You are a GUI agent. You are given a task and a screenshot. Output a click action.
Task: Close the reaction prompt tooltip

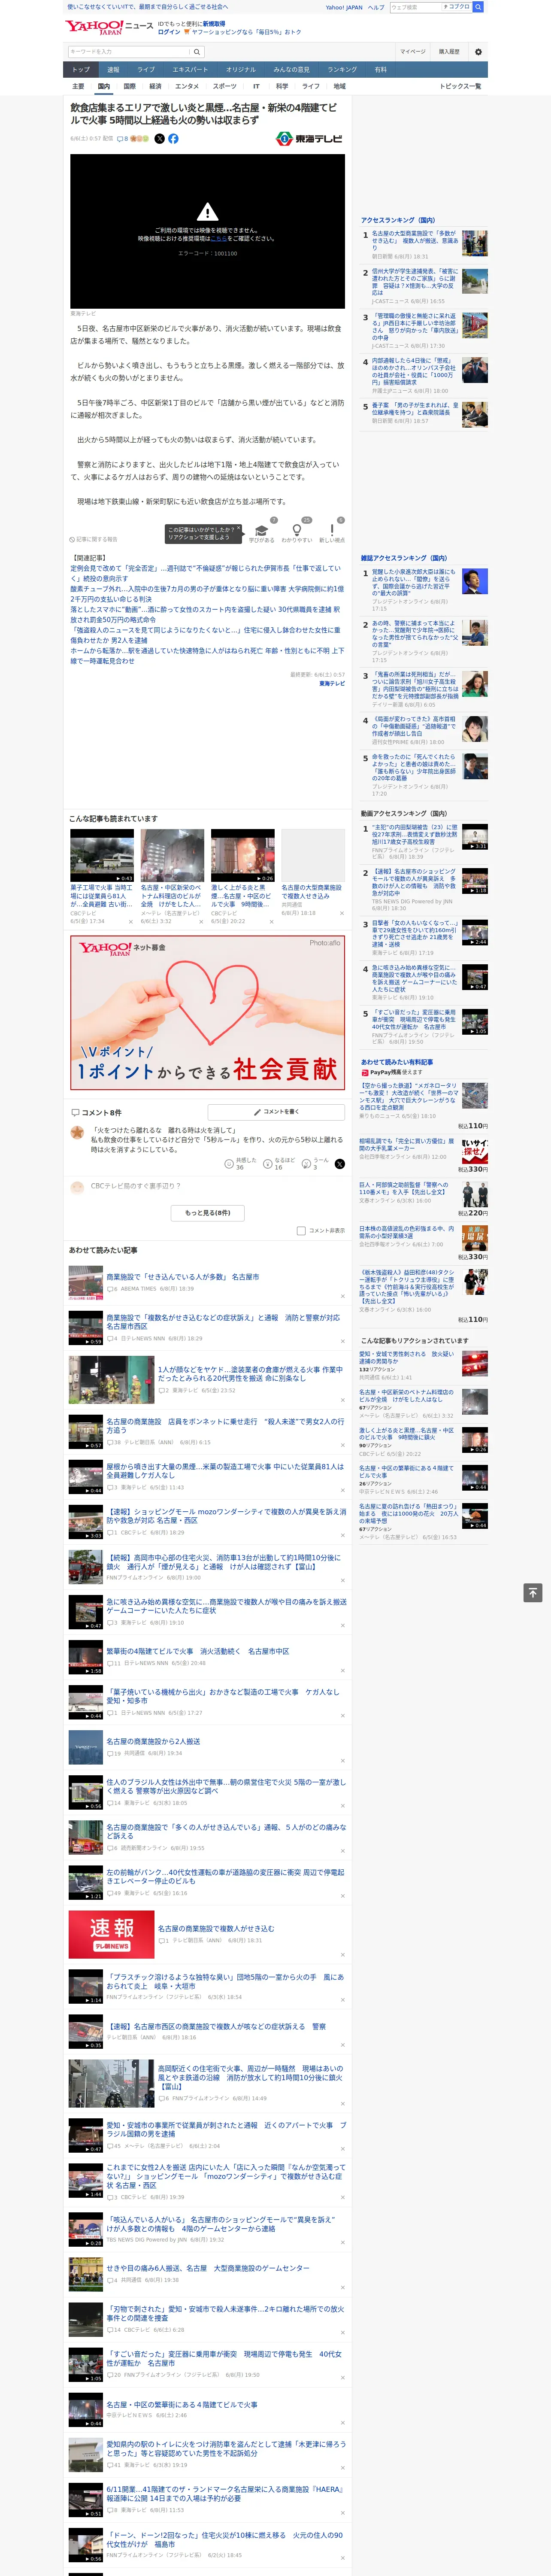pyautogui.click(x=239, y=529)
